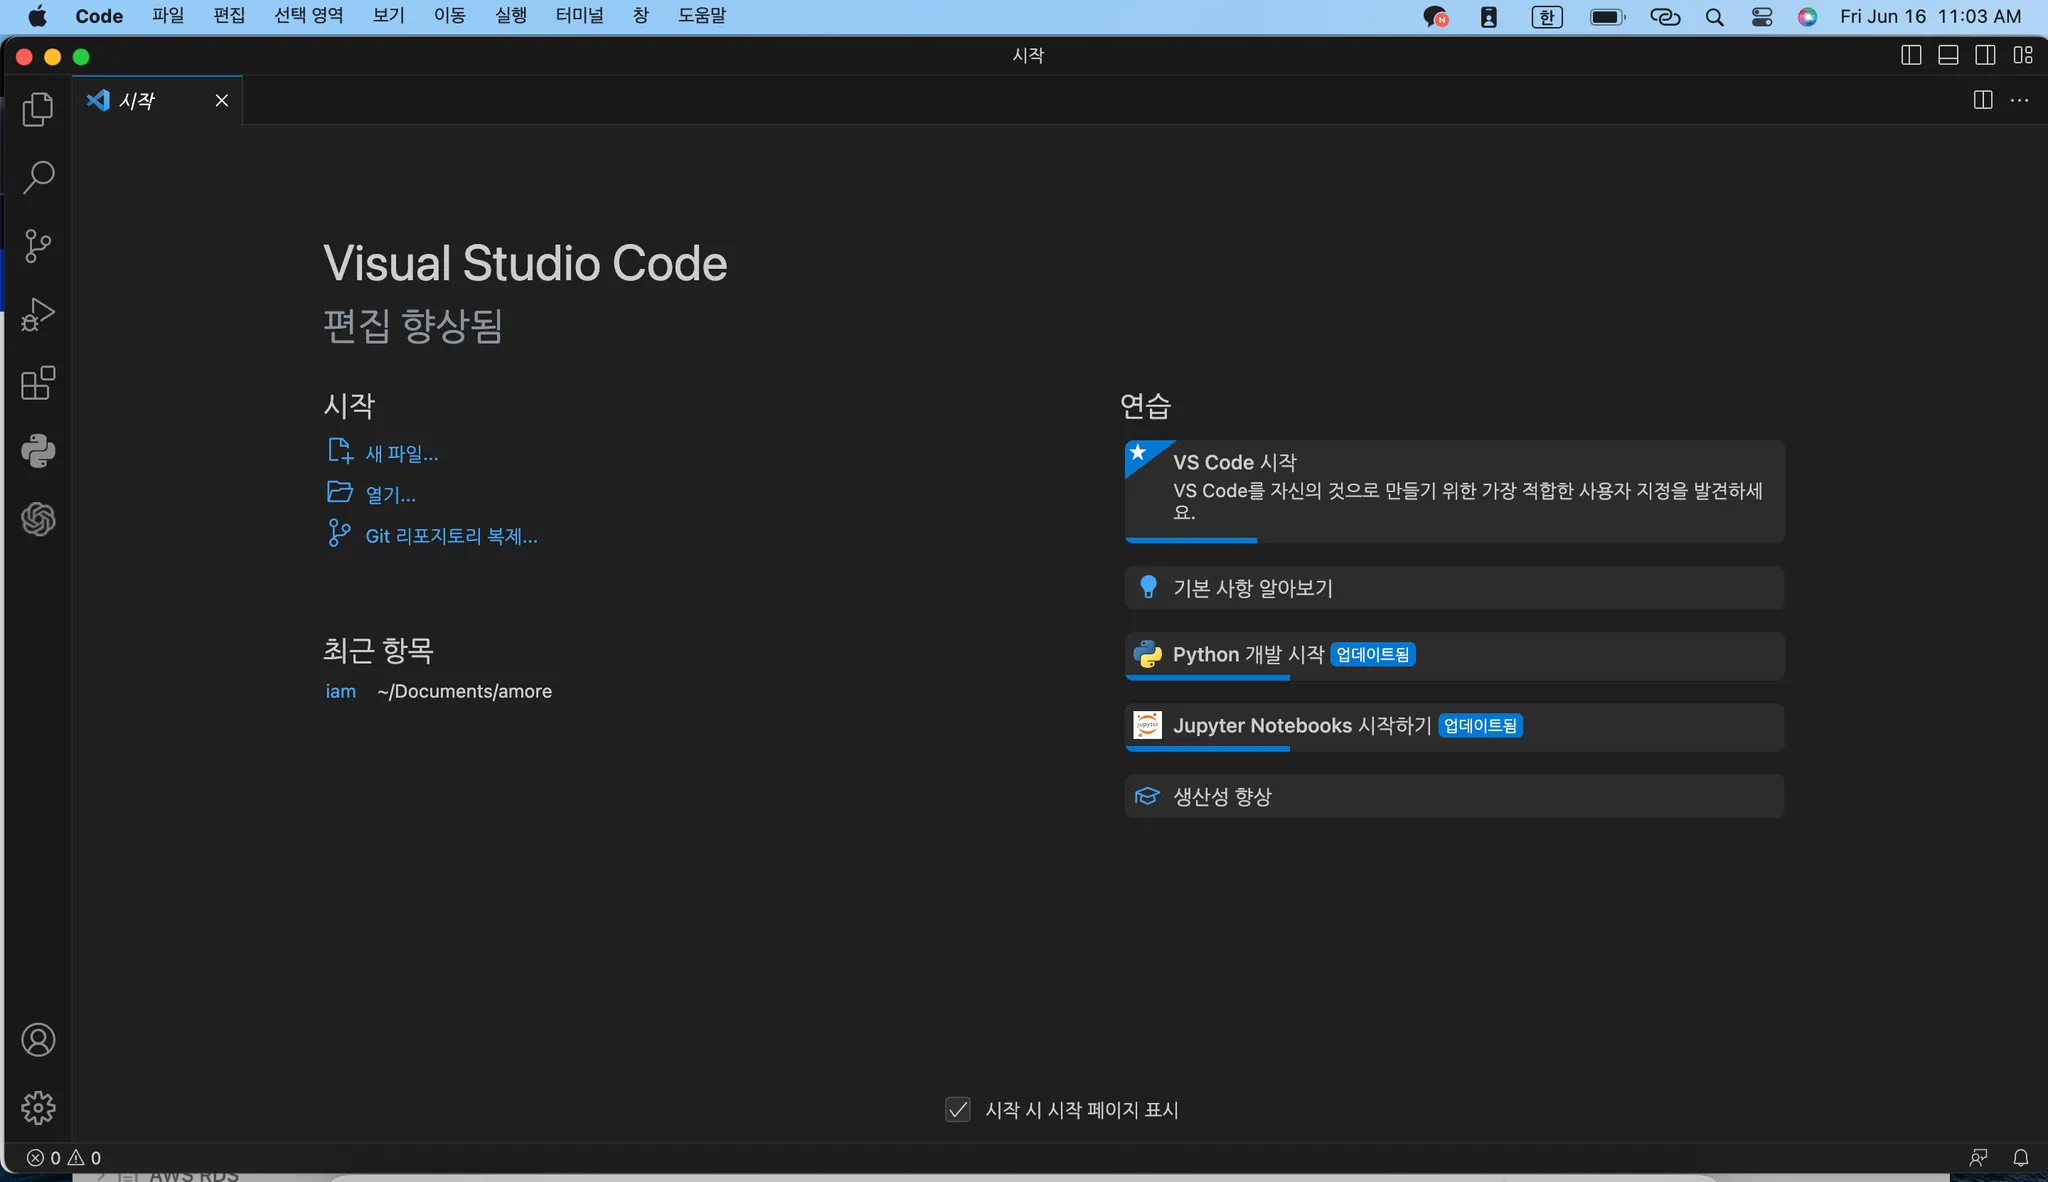The height and width of the screenshot is (1182, 2048).
Task: Open the Search view icon
Action: coord(38,177)
